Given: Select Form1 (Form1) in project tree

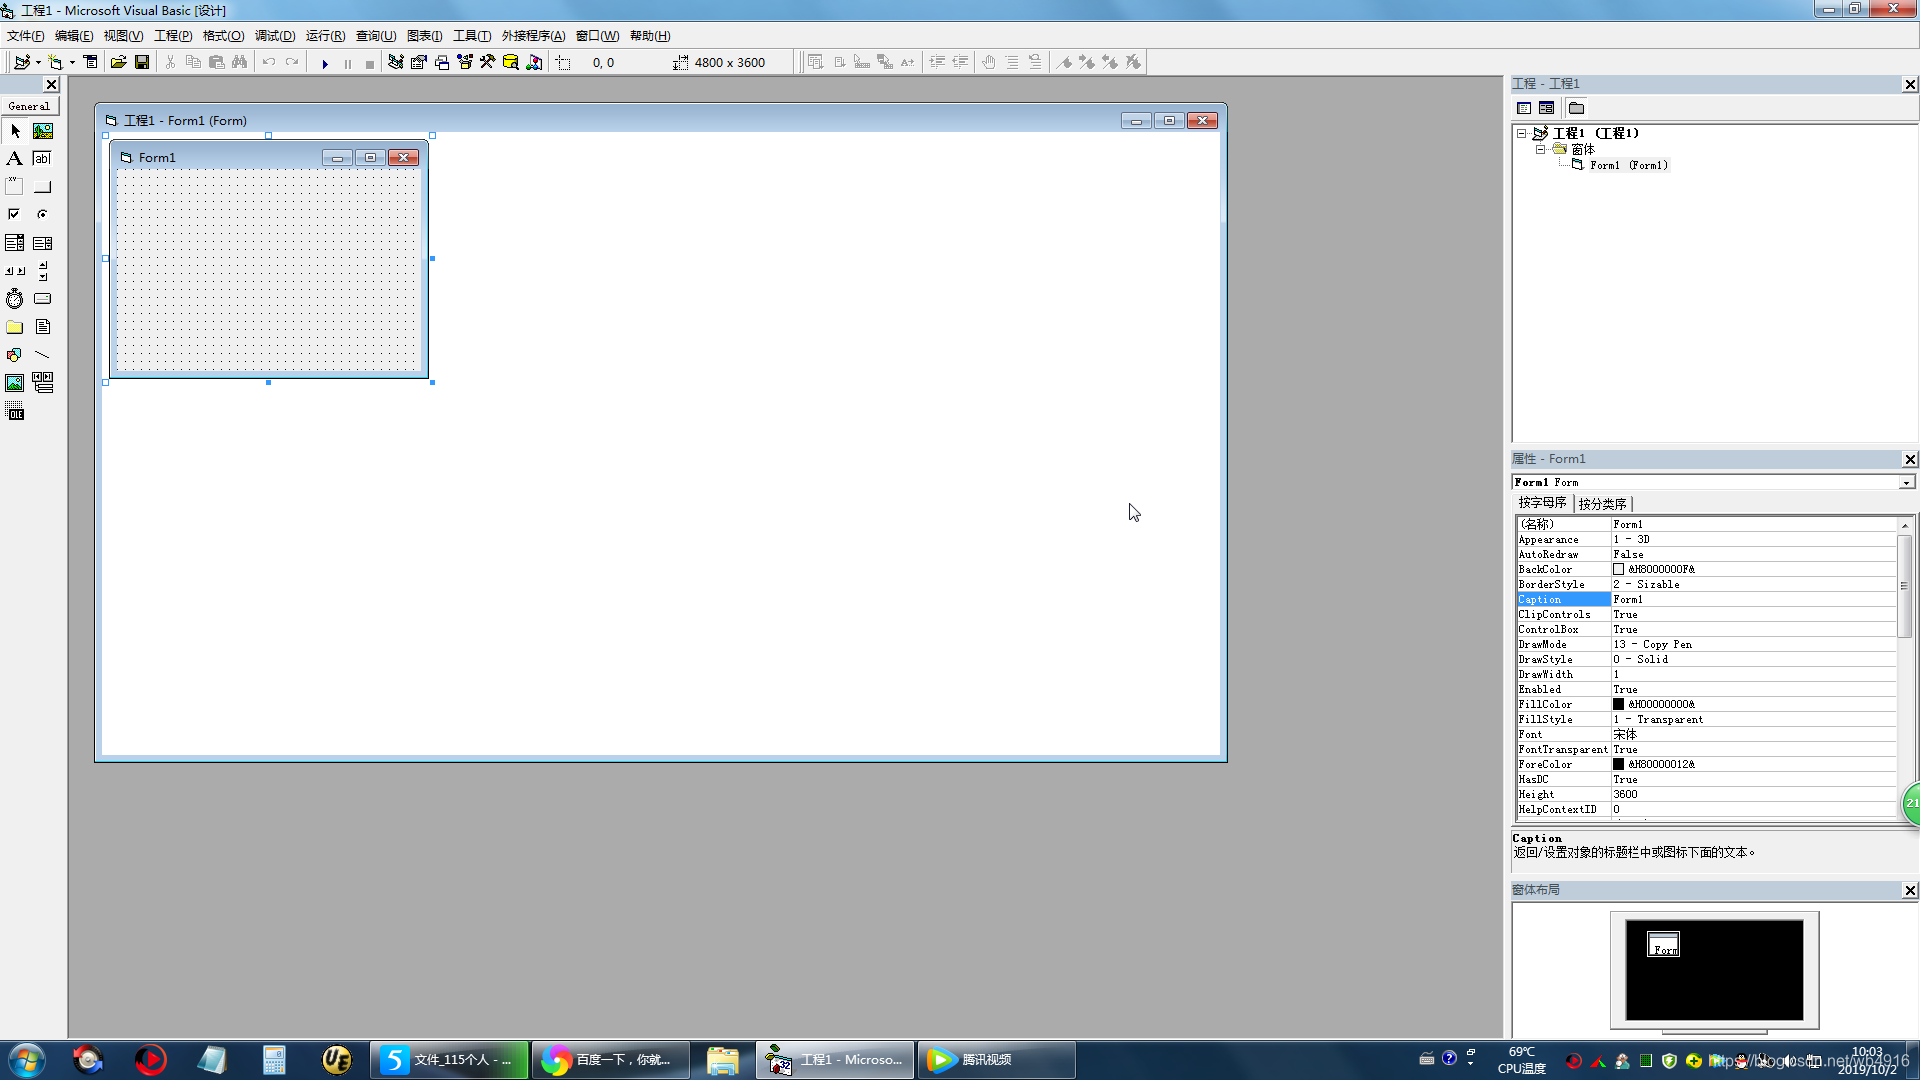Looking at the screenshot, I should coord(1628,165).
